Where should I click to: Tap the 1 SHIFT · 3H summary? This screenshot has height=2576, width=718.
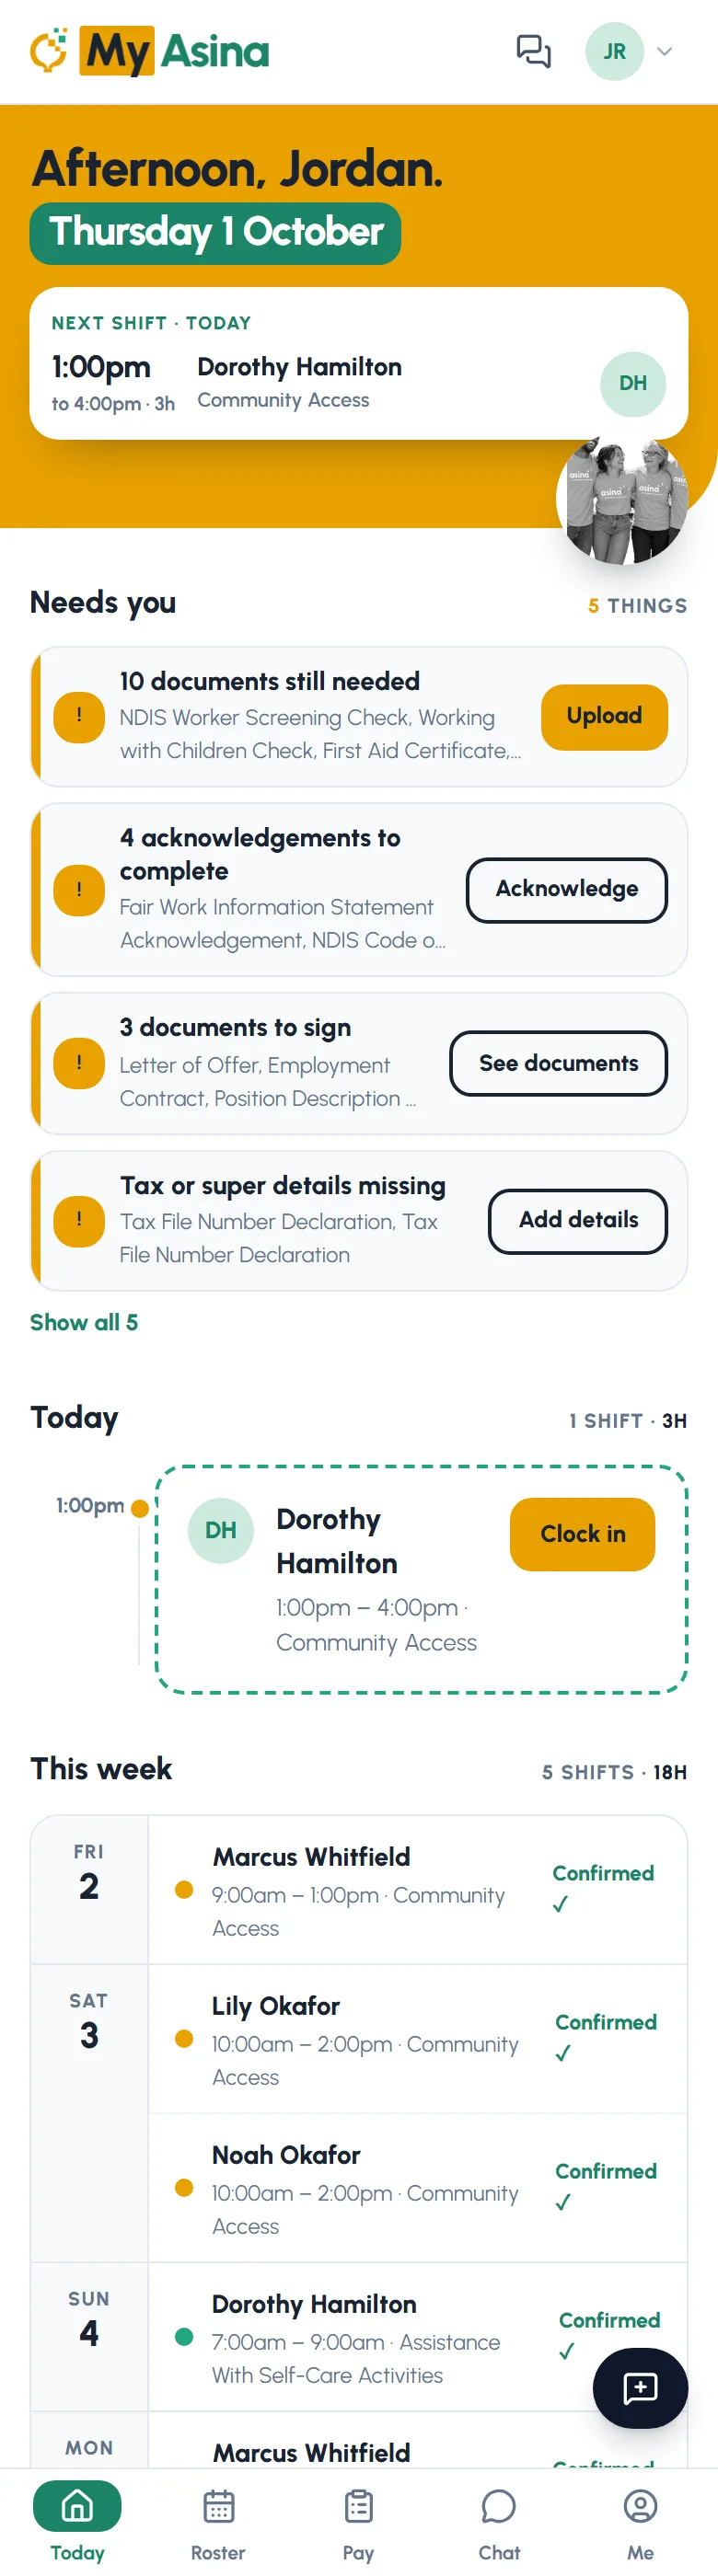tap(628, 1420)
